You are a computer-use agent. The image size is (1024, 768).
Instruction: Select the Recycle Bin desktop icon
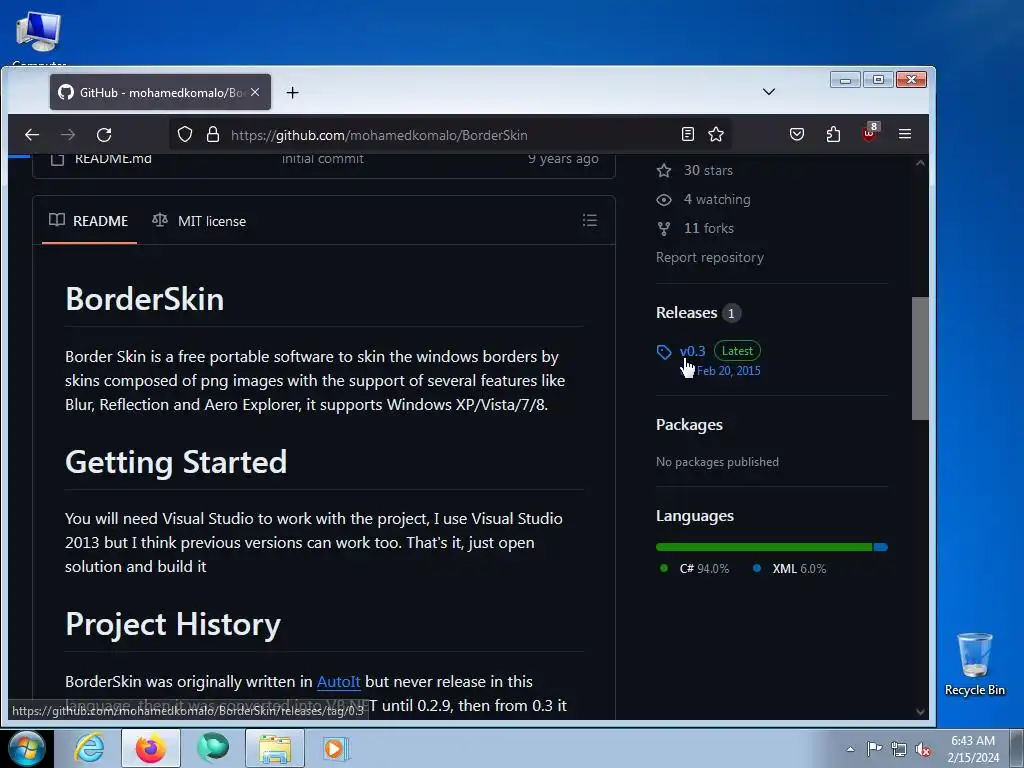pyautogui.click(x=974, y=664)
